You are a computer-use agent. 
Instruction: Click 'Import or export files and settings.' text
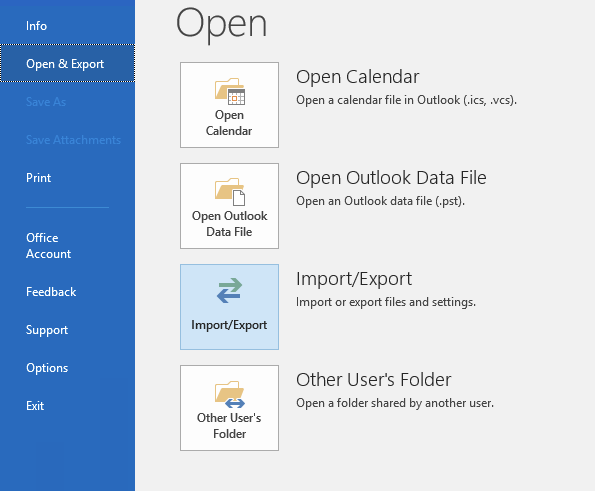386,302
